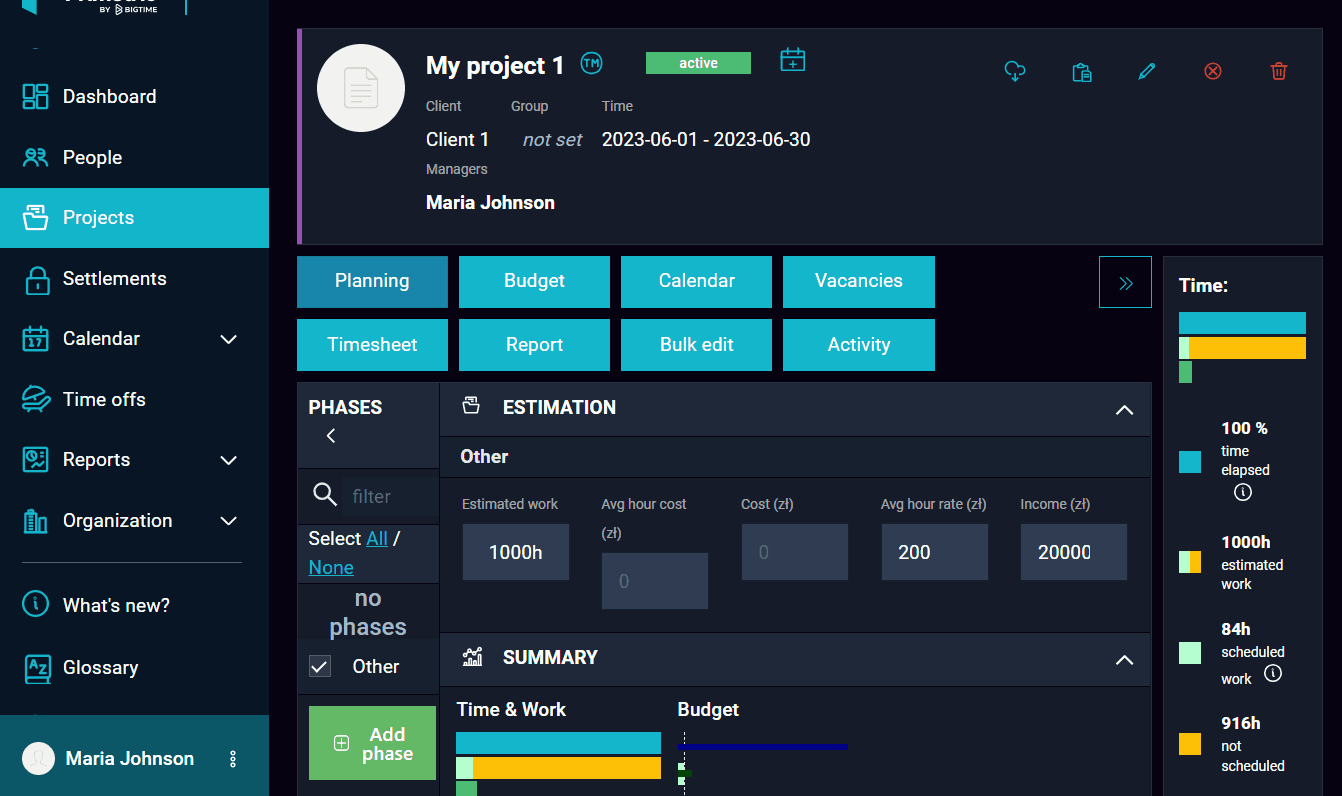Expand the Organization sidebar menu
Screen dimensions: 1342x796
(x=229, y=521)
